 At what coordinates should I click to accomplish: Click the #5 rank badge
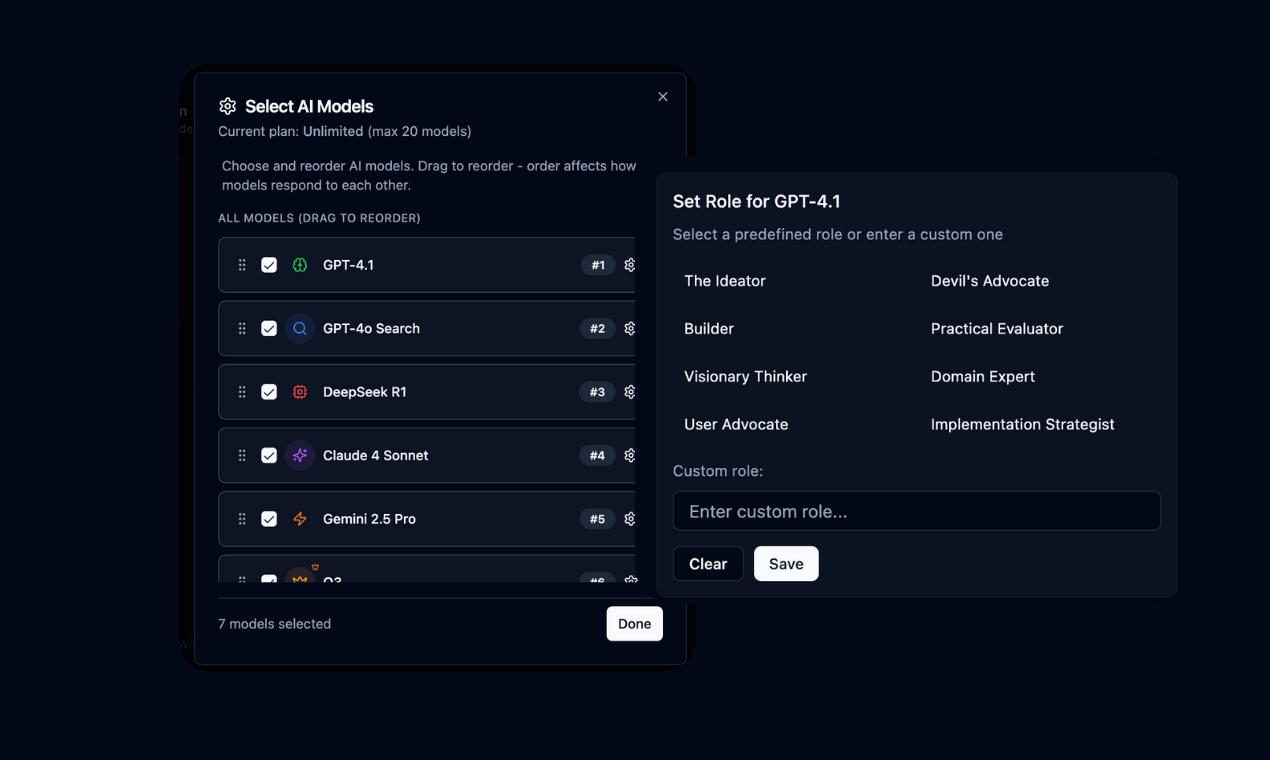pyautogui.click(x=597, y=519)
